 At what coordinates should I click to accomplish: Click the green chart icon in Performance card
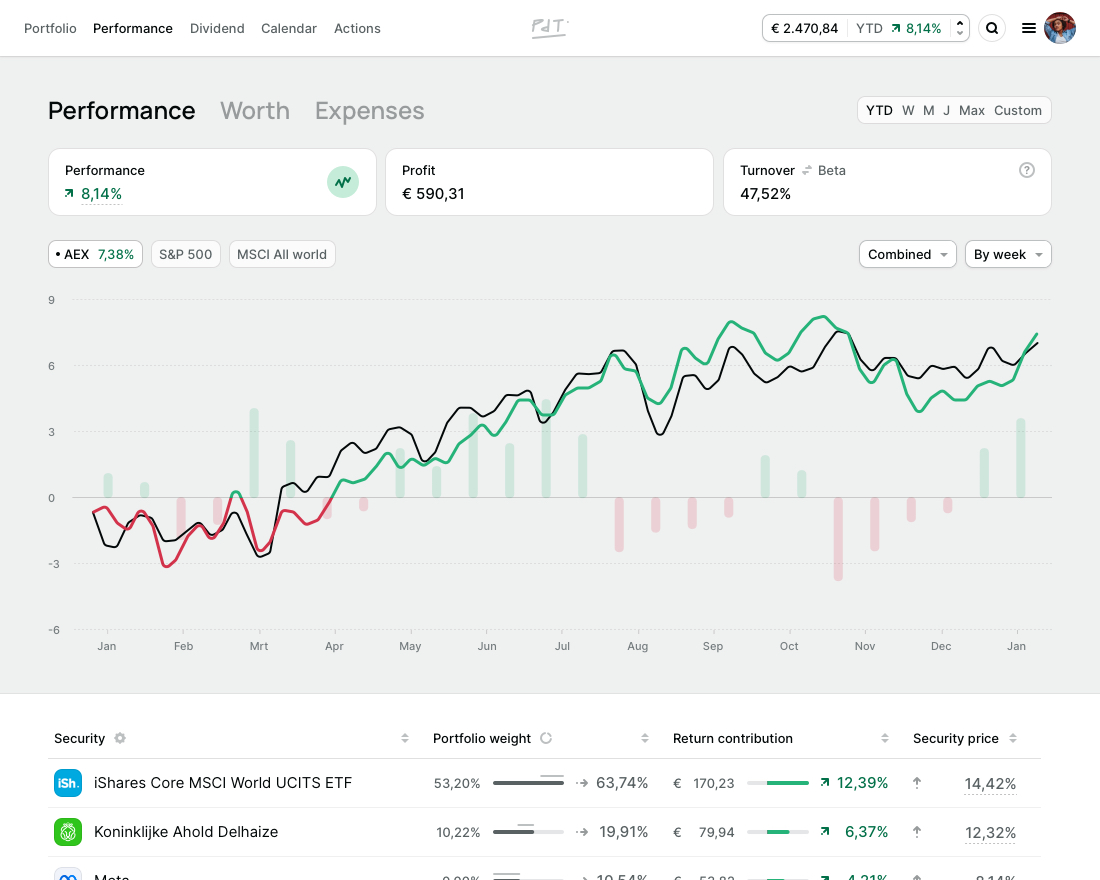[343, 182]
